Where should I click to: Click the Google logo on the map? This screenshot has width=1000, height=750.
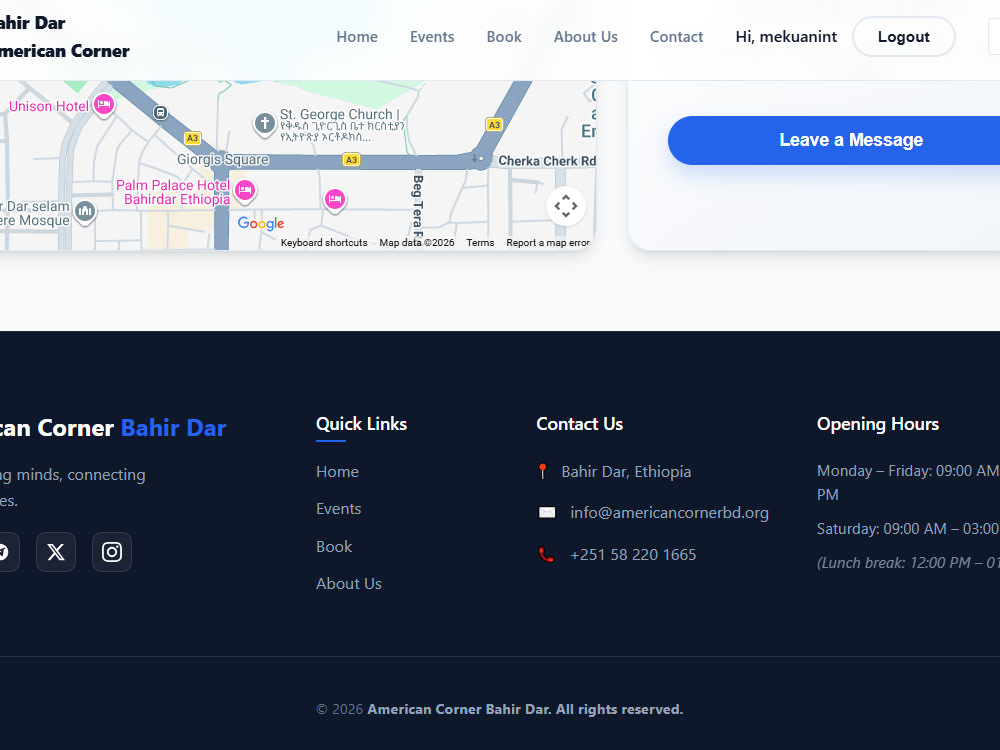[x=261, y=223]
